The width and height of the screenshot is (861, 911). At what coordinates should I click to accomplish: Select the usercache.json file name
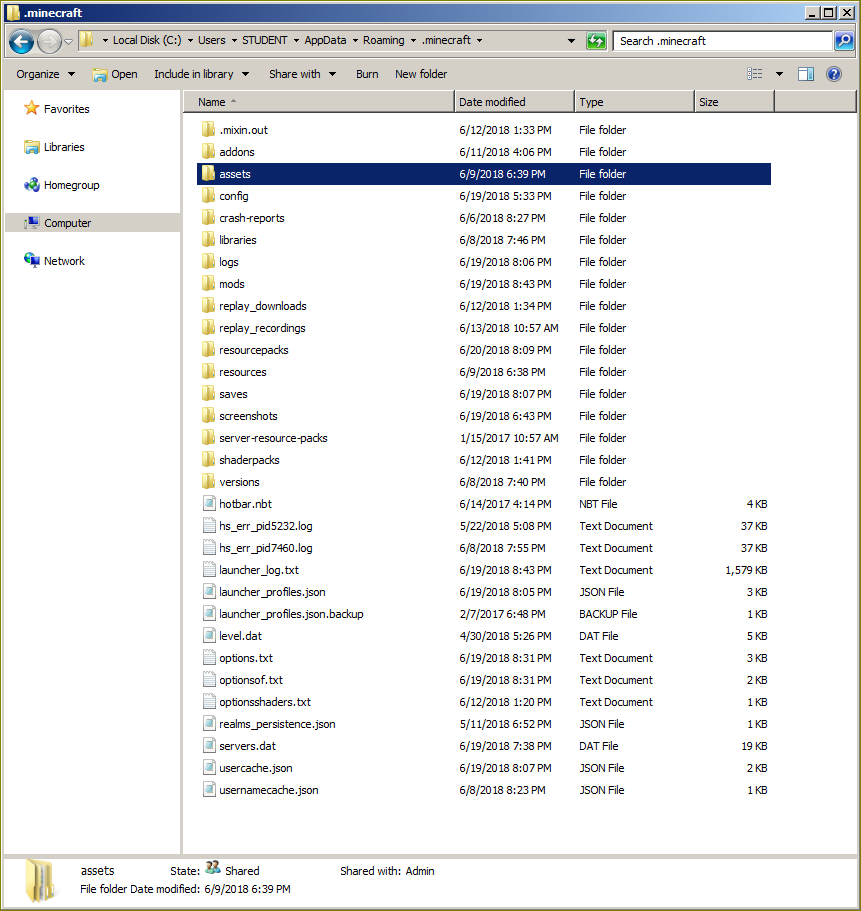256,768
